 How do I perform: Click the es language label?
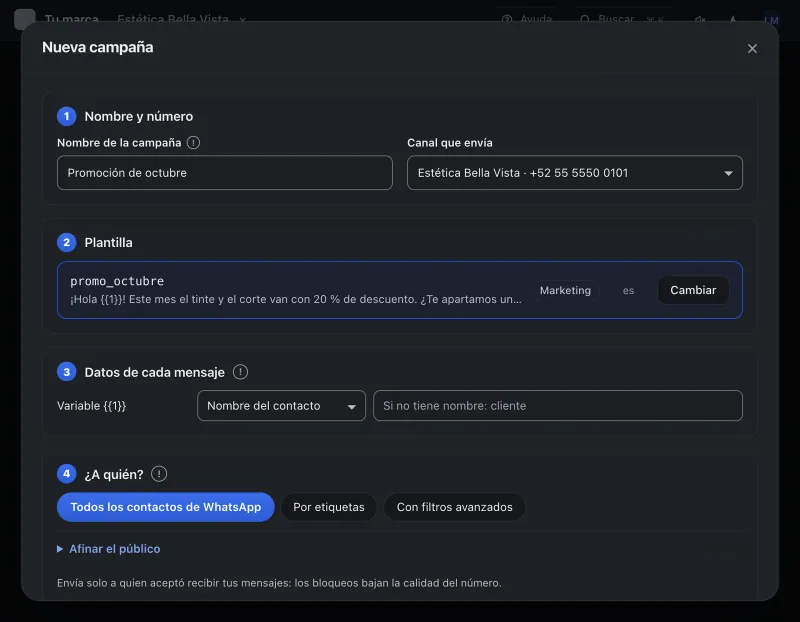point(628,290)
